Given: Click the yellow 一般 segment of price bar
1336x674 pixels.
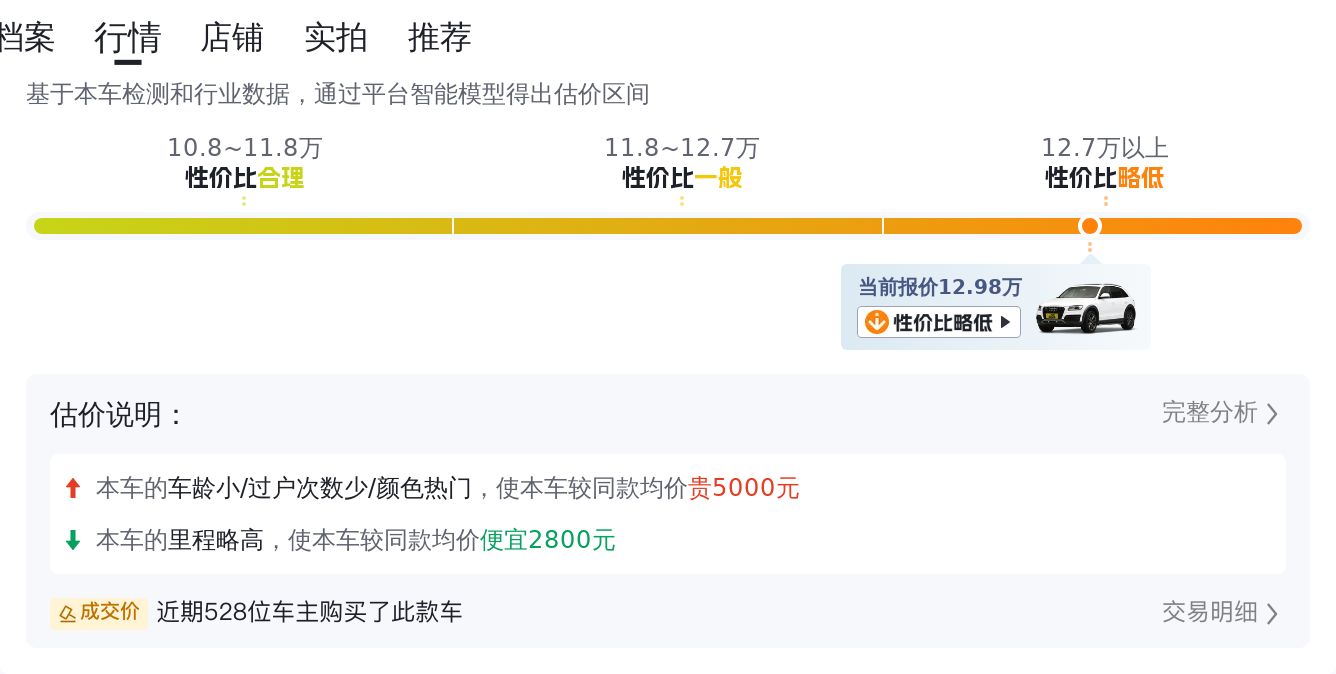Looking at the screenshot, I should click(x=668, y=226).
